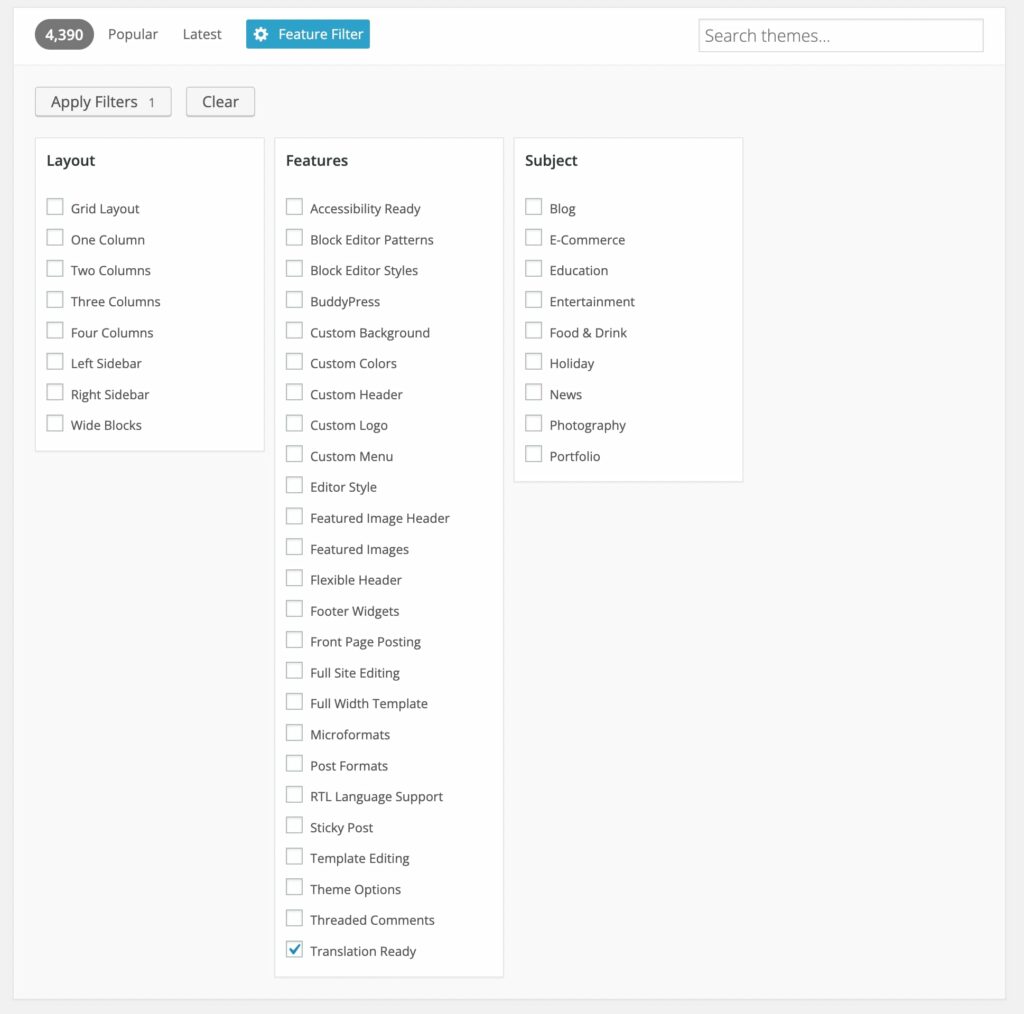Tick the Two Columns layout checkbox
Viewport: 1024px width, 1014px height.
(55, 269)
